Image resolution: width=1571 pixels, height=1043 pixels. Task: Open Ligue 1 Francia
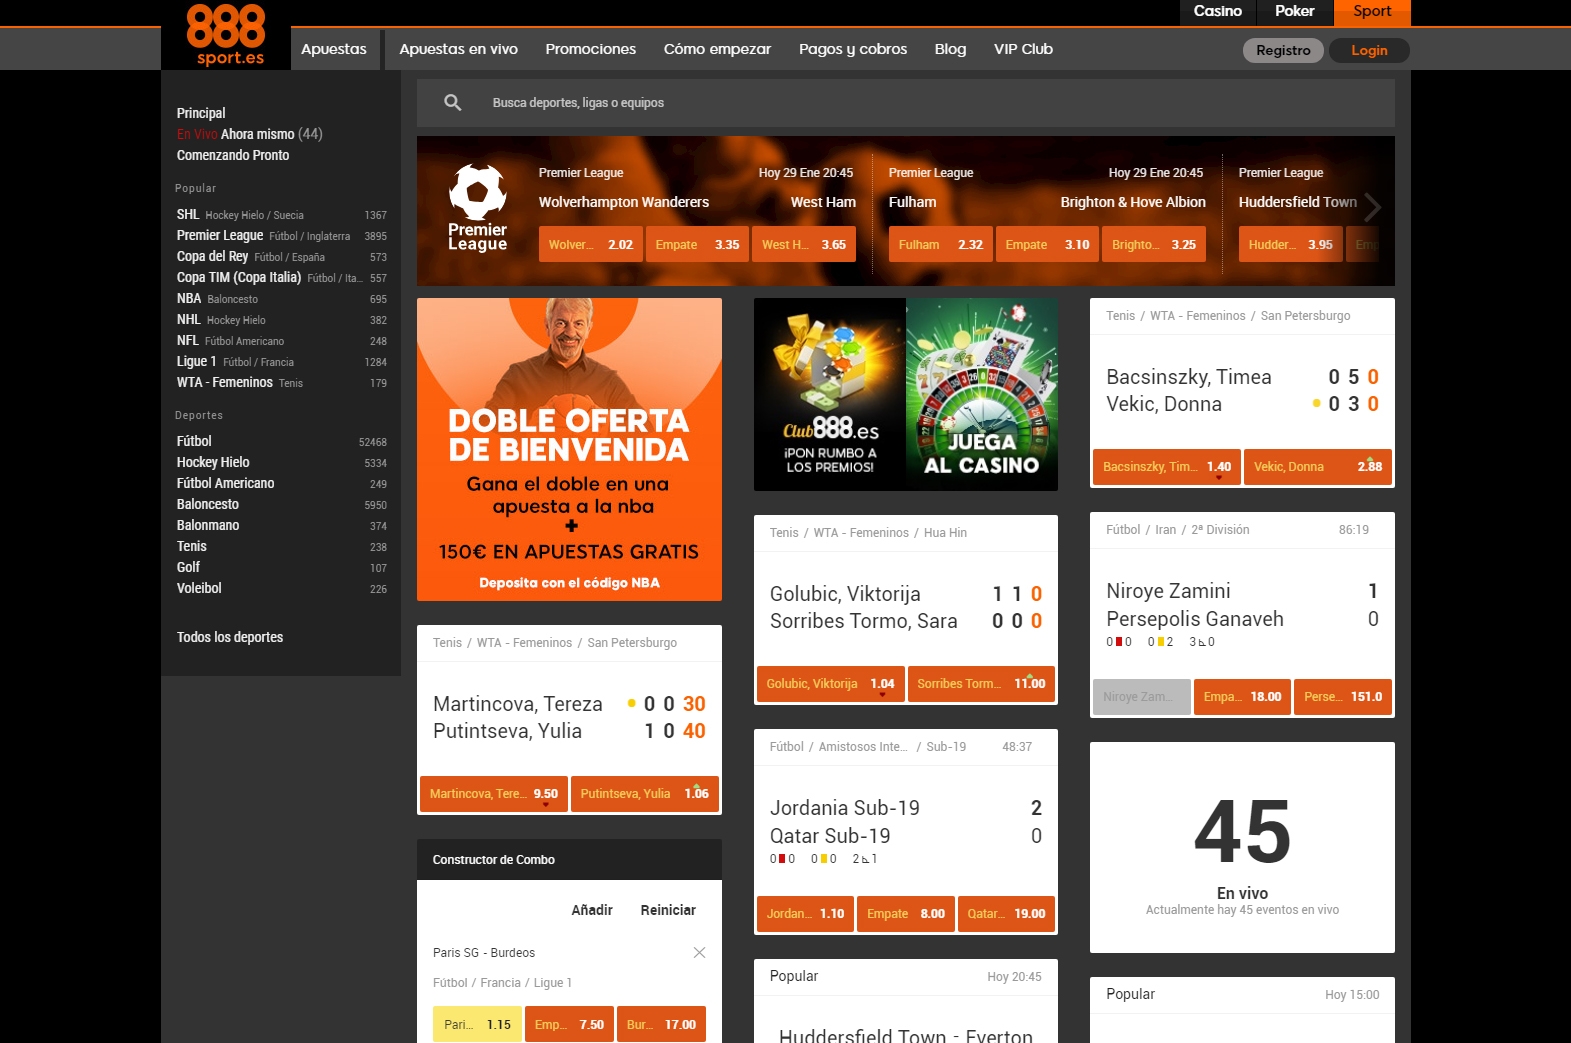point(282,361)
